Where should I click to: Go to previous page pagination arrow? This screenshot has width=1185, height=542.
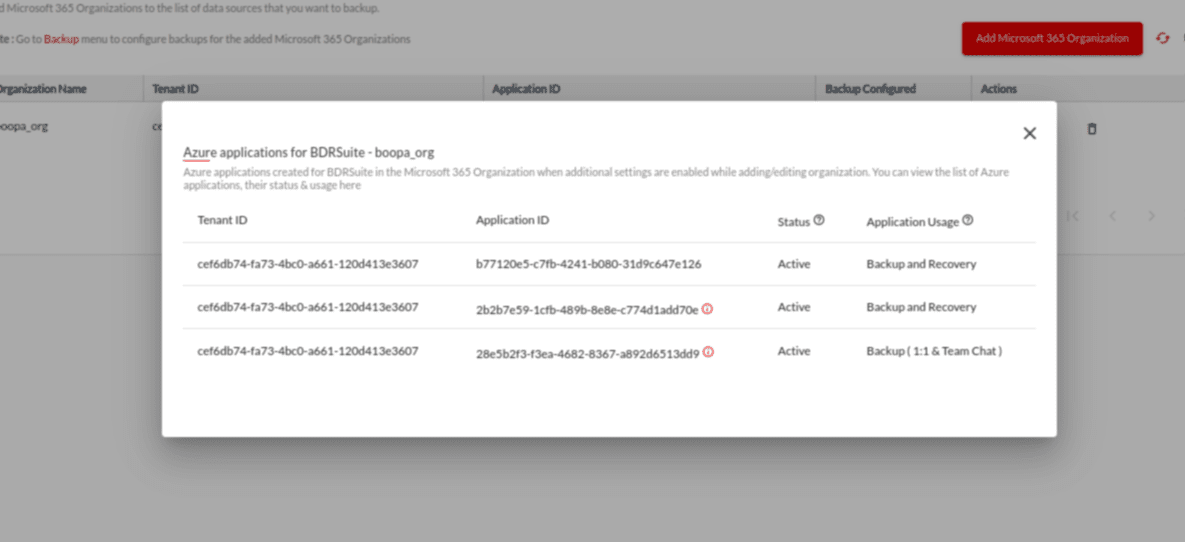point(1112,216)
